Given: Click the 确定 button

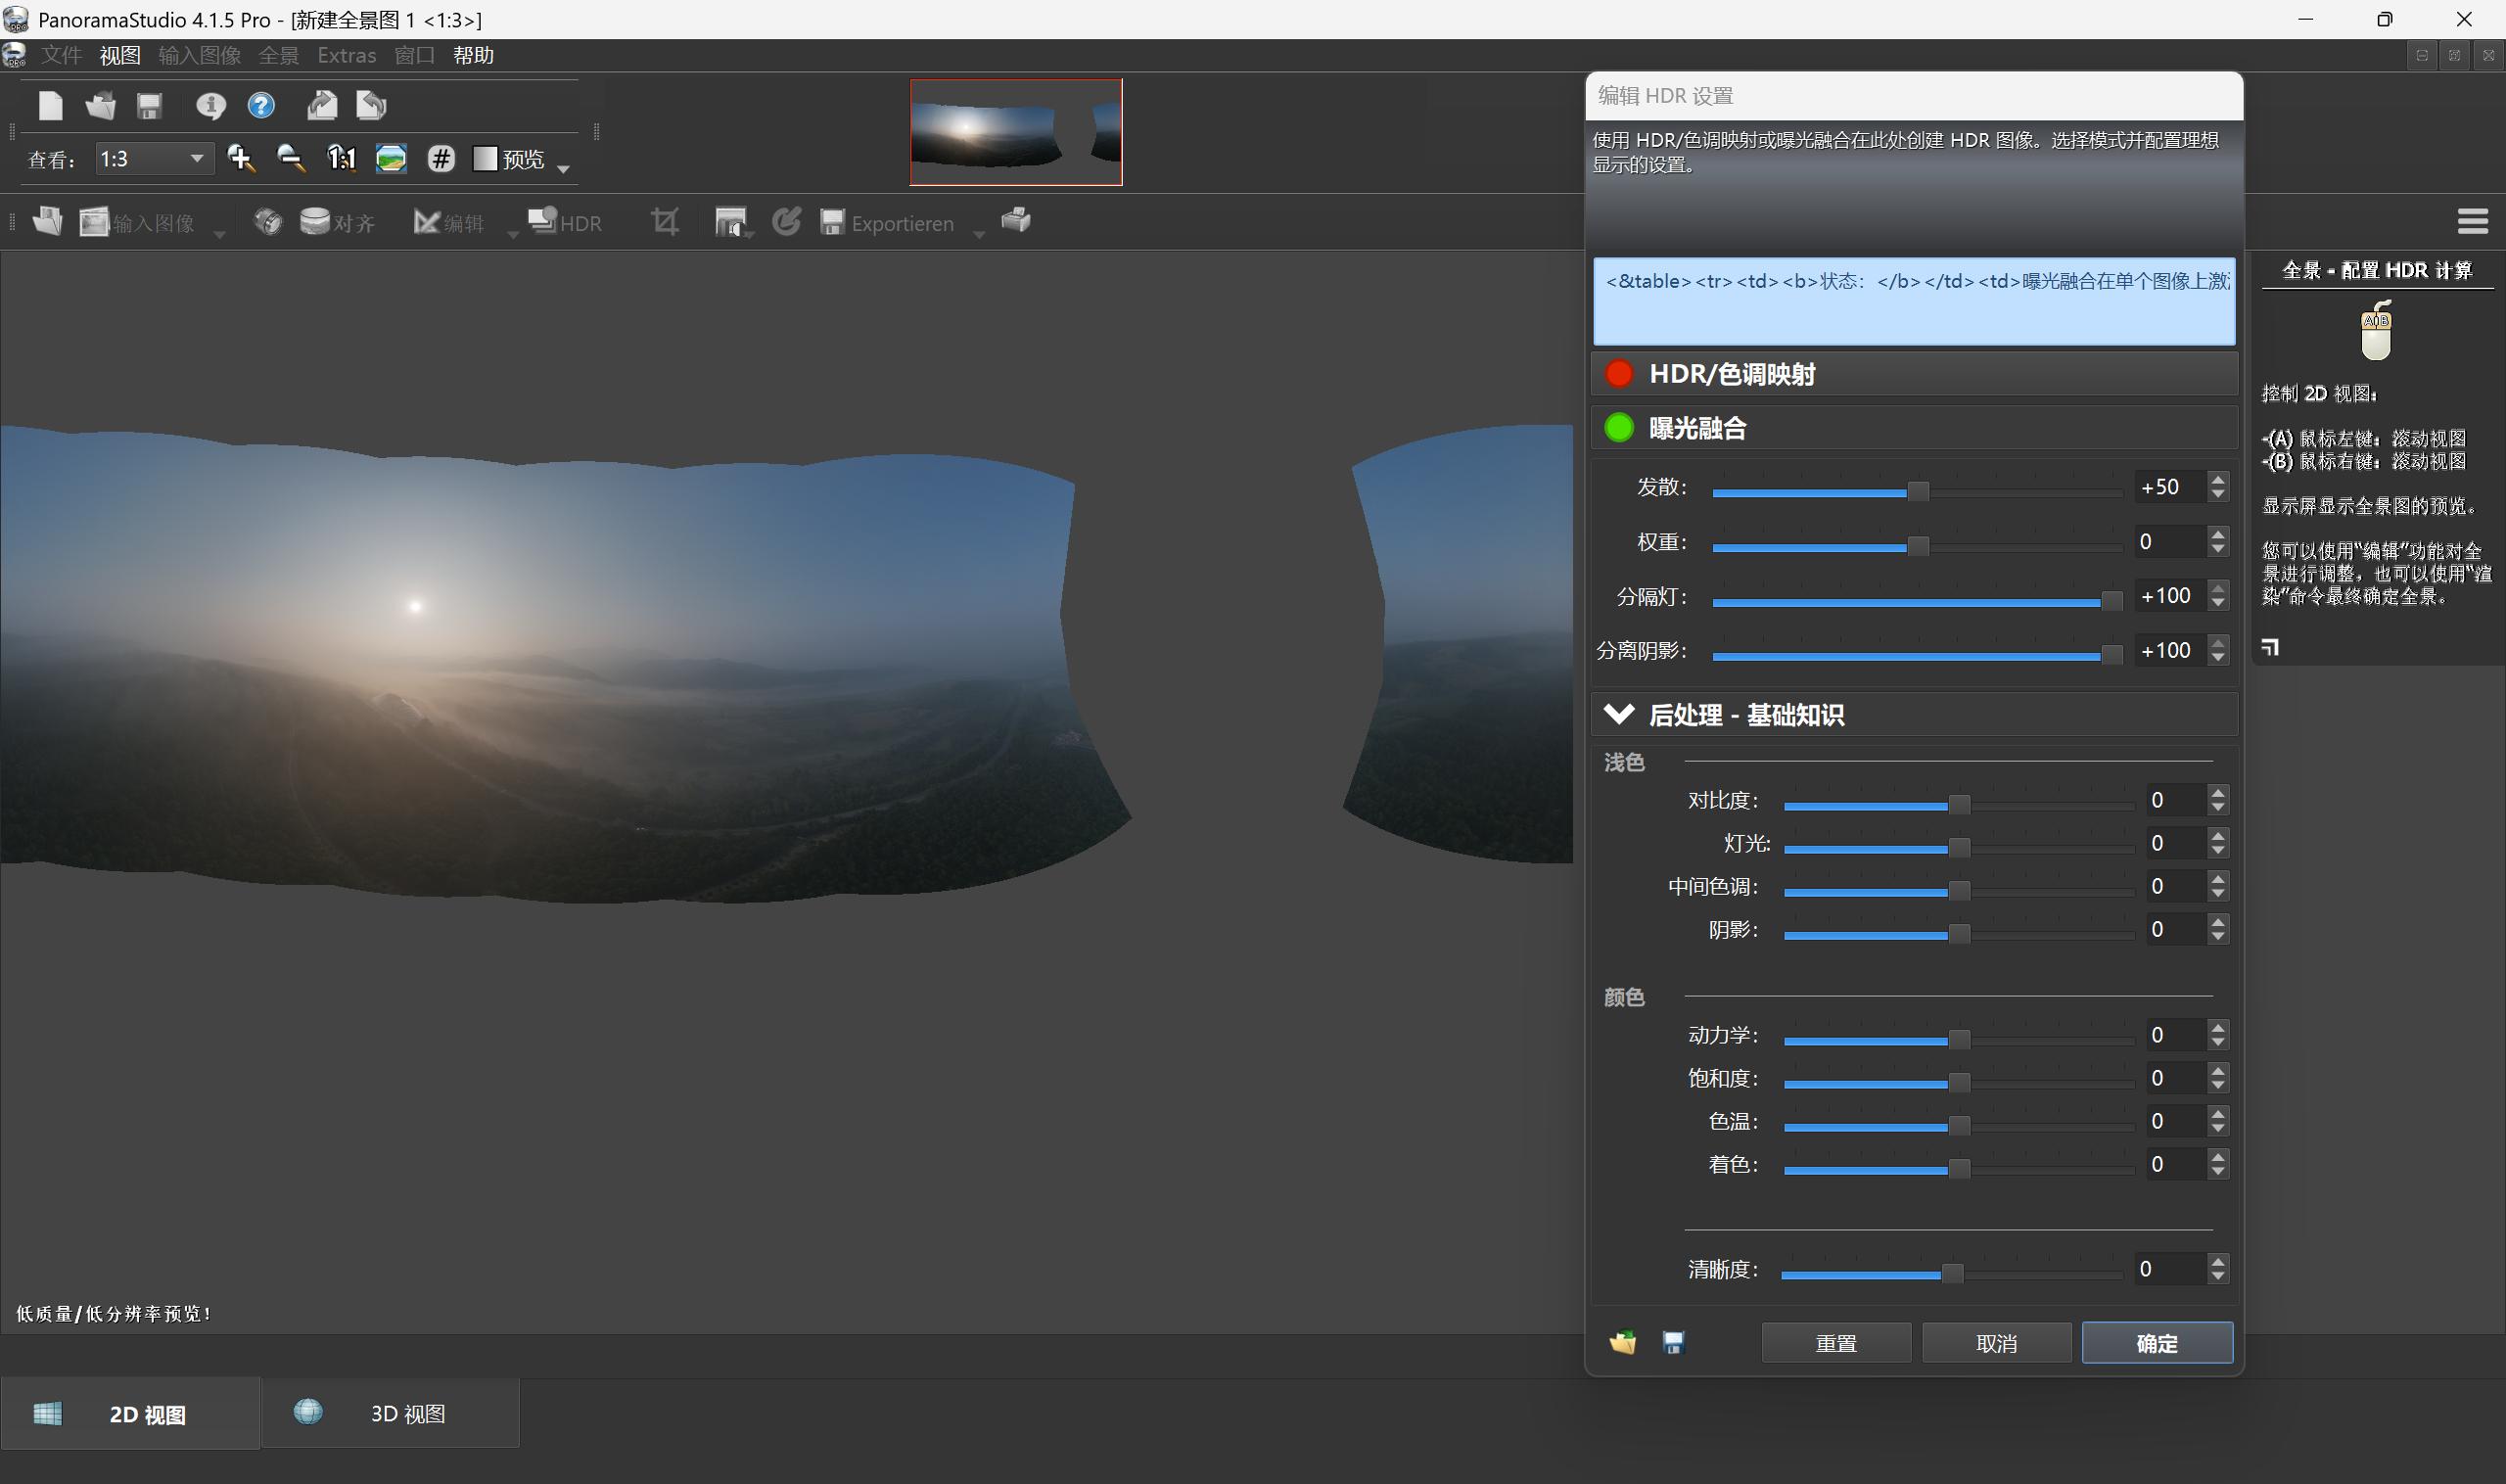Looking at the screenshot, I should click(x=2156, y=1342).
